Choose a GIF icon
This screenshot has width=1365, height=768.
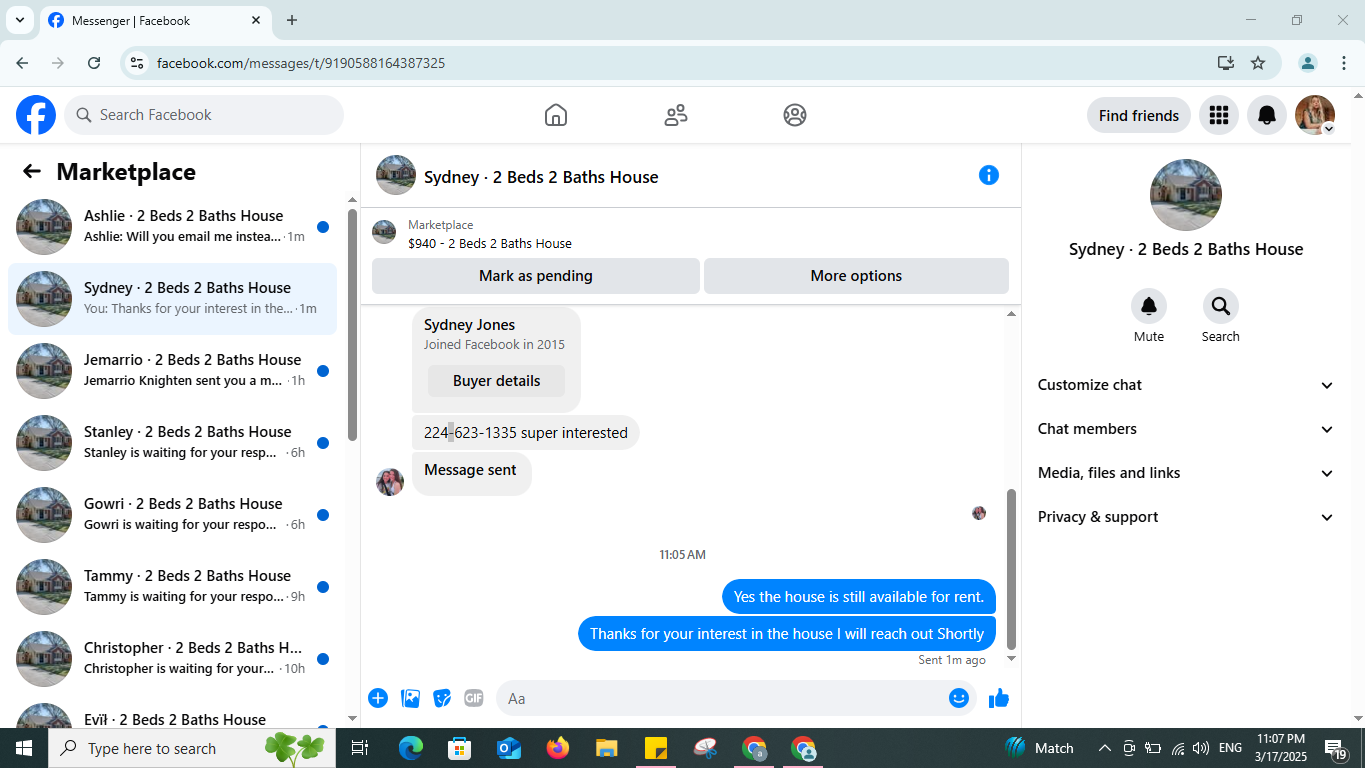point(474,698)
